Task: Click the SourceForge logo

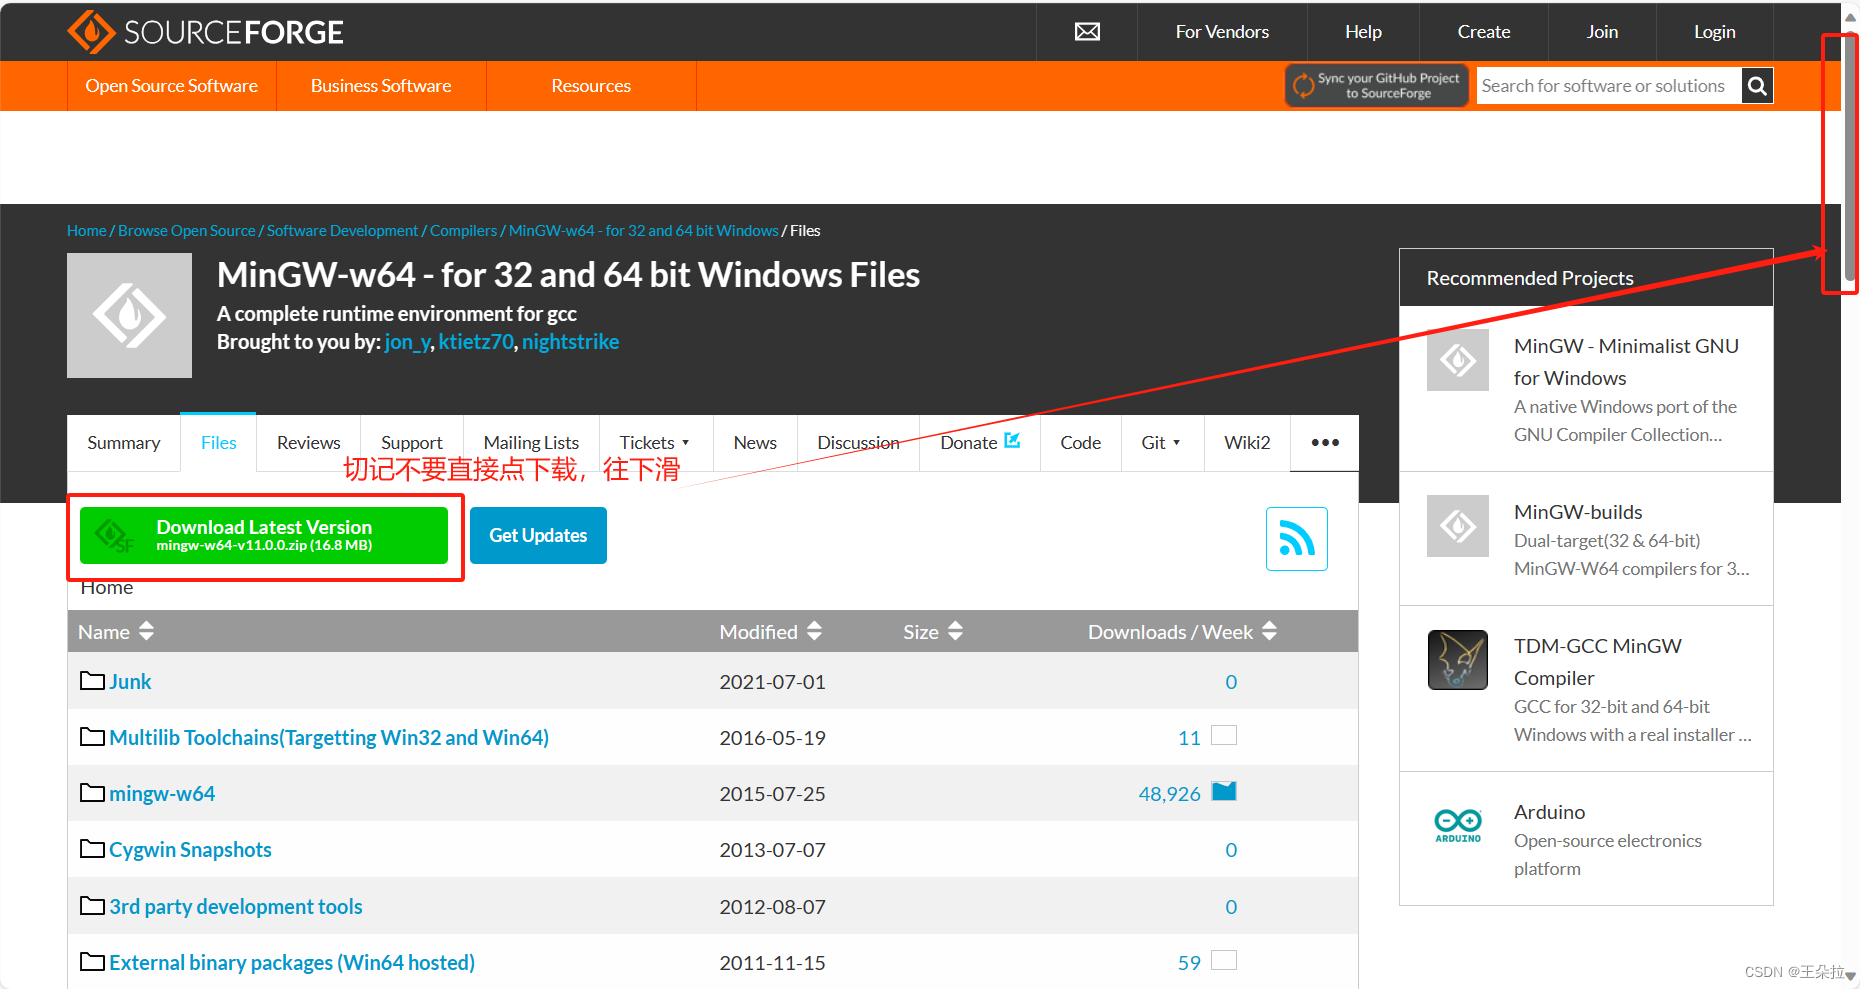Action: (x=205, y=32)
